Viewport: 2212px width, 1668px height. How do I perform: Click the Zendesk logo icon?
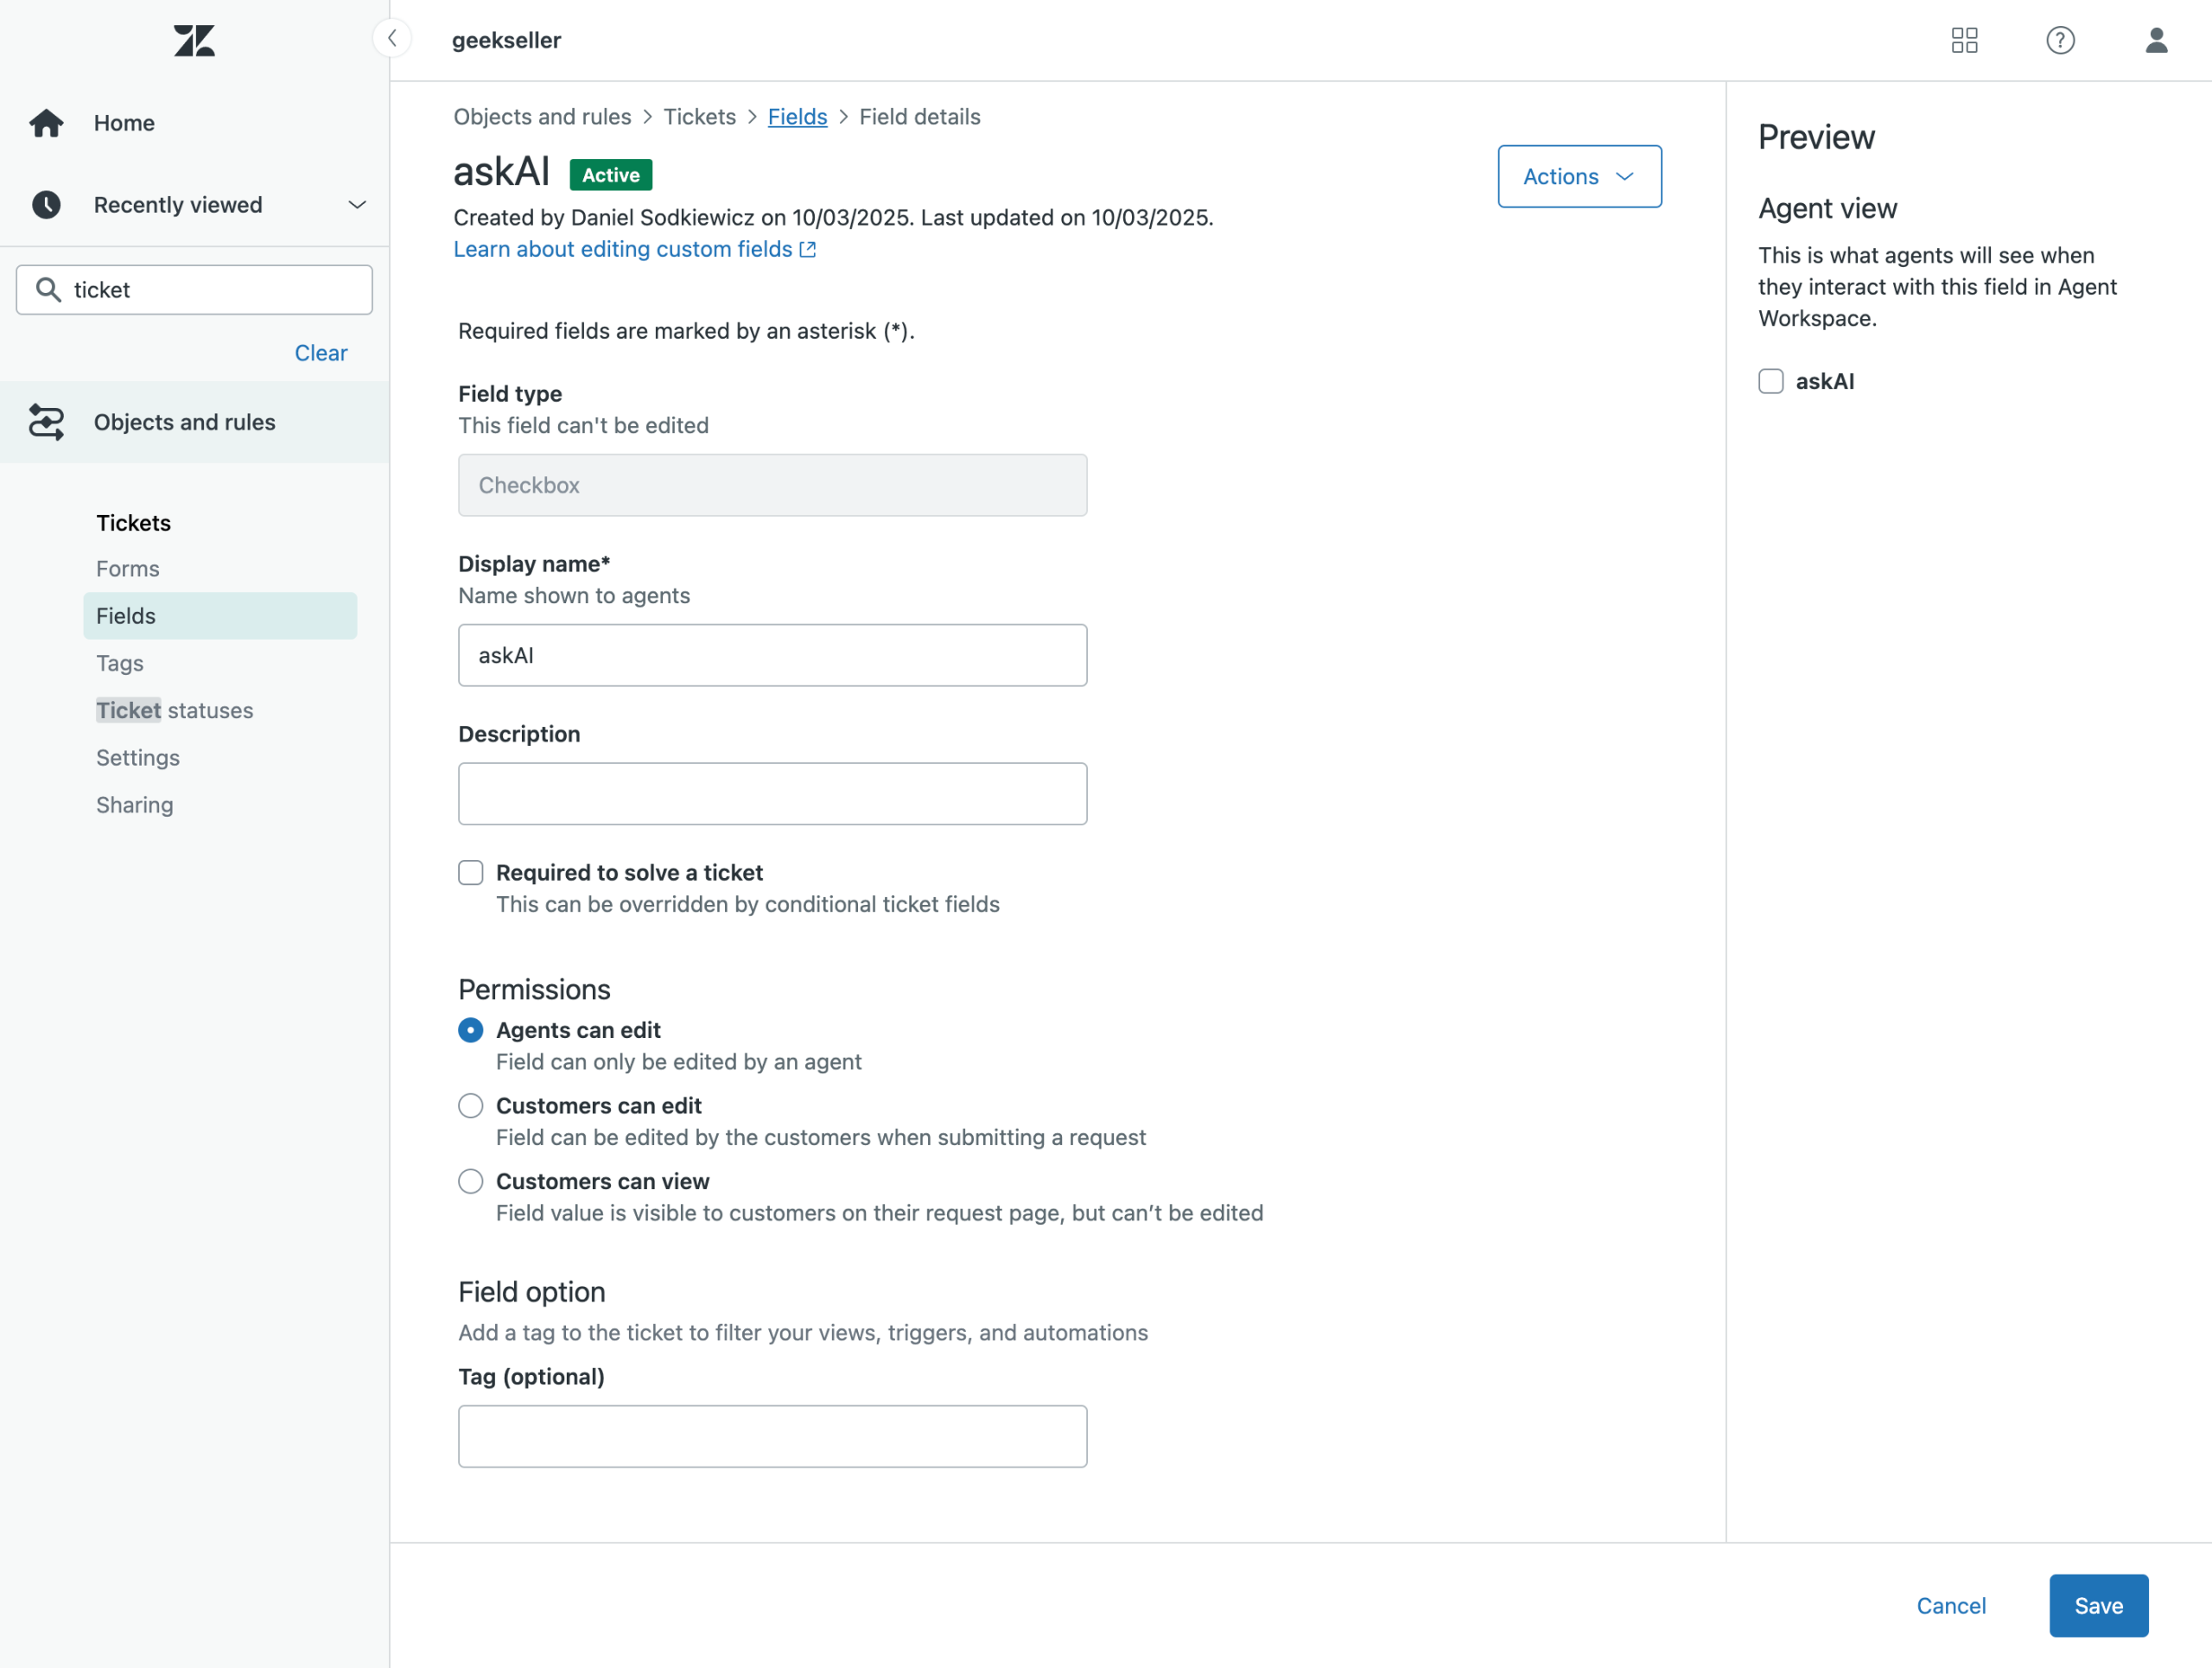tap(194, 41)
